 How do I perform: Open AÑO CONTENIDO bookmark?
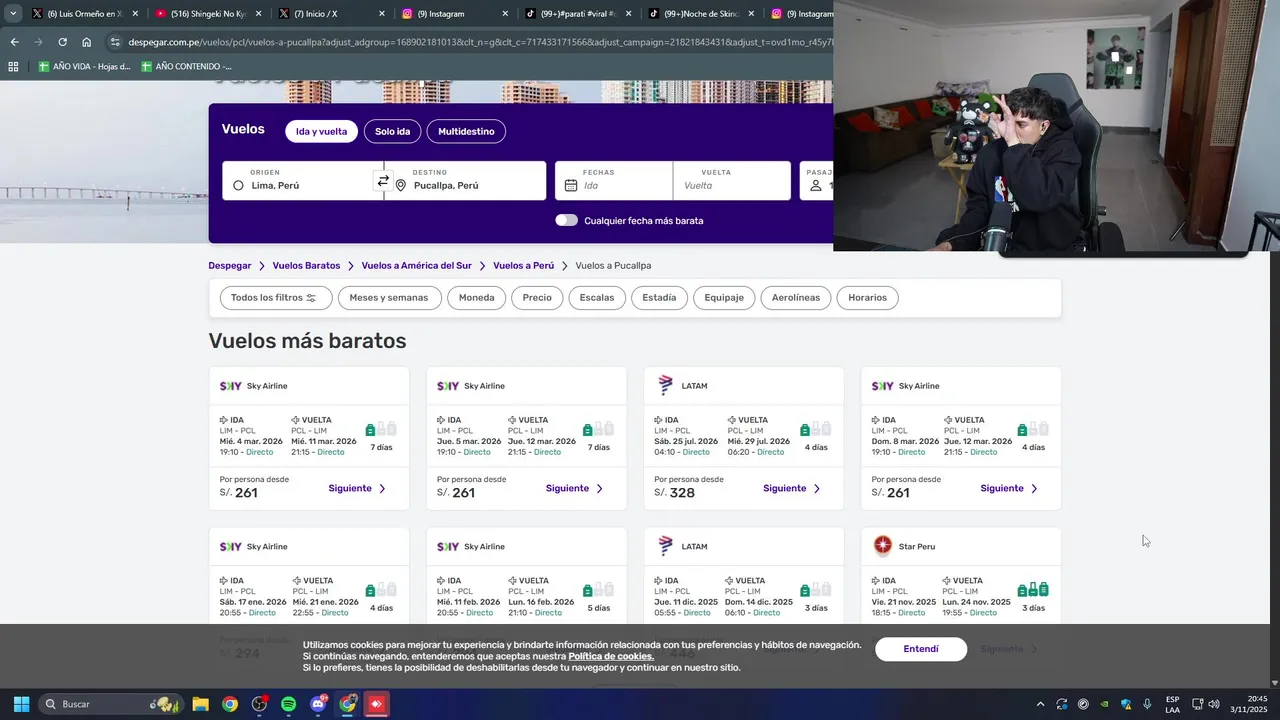pyautogui.click(x=186, y=67)
